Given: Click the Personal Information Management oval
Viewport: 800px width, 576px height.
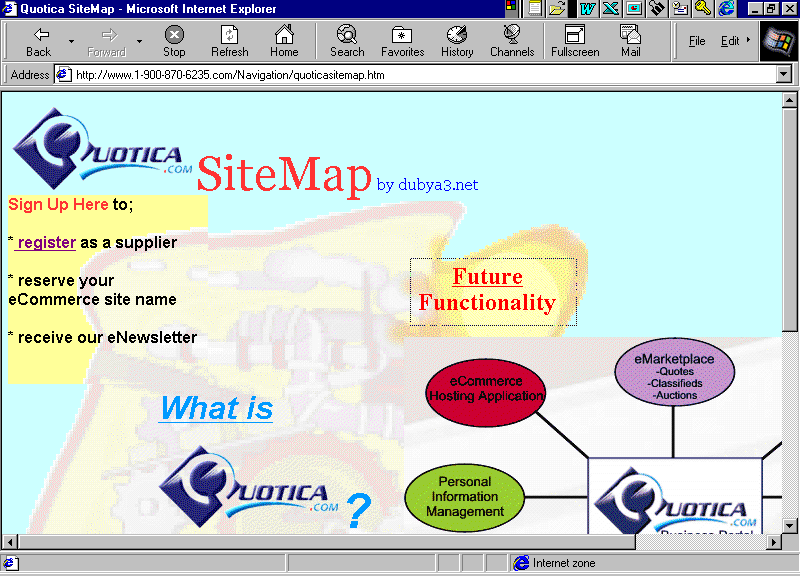Looking at the screenshot, I should coord(465,497).
